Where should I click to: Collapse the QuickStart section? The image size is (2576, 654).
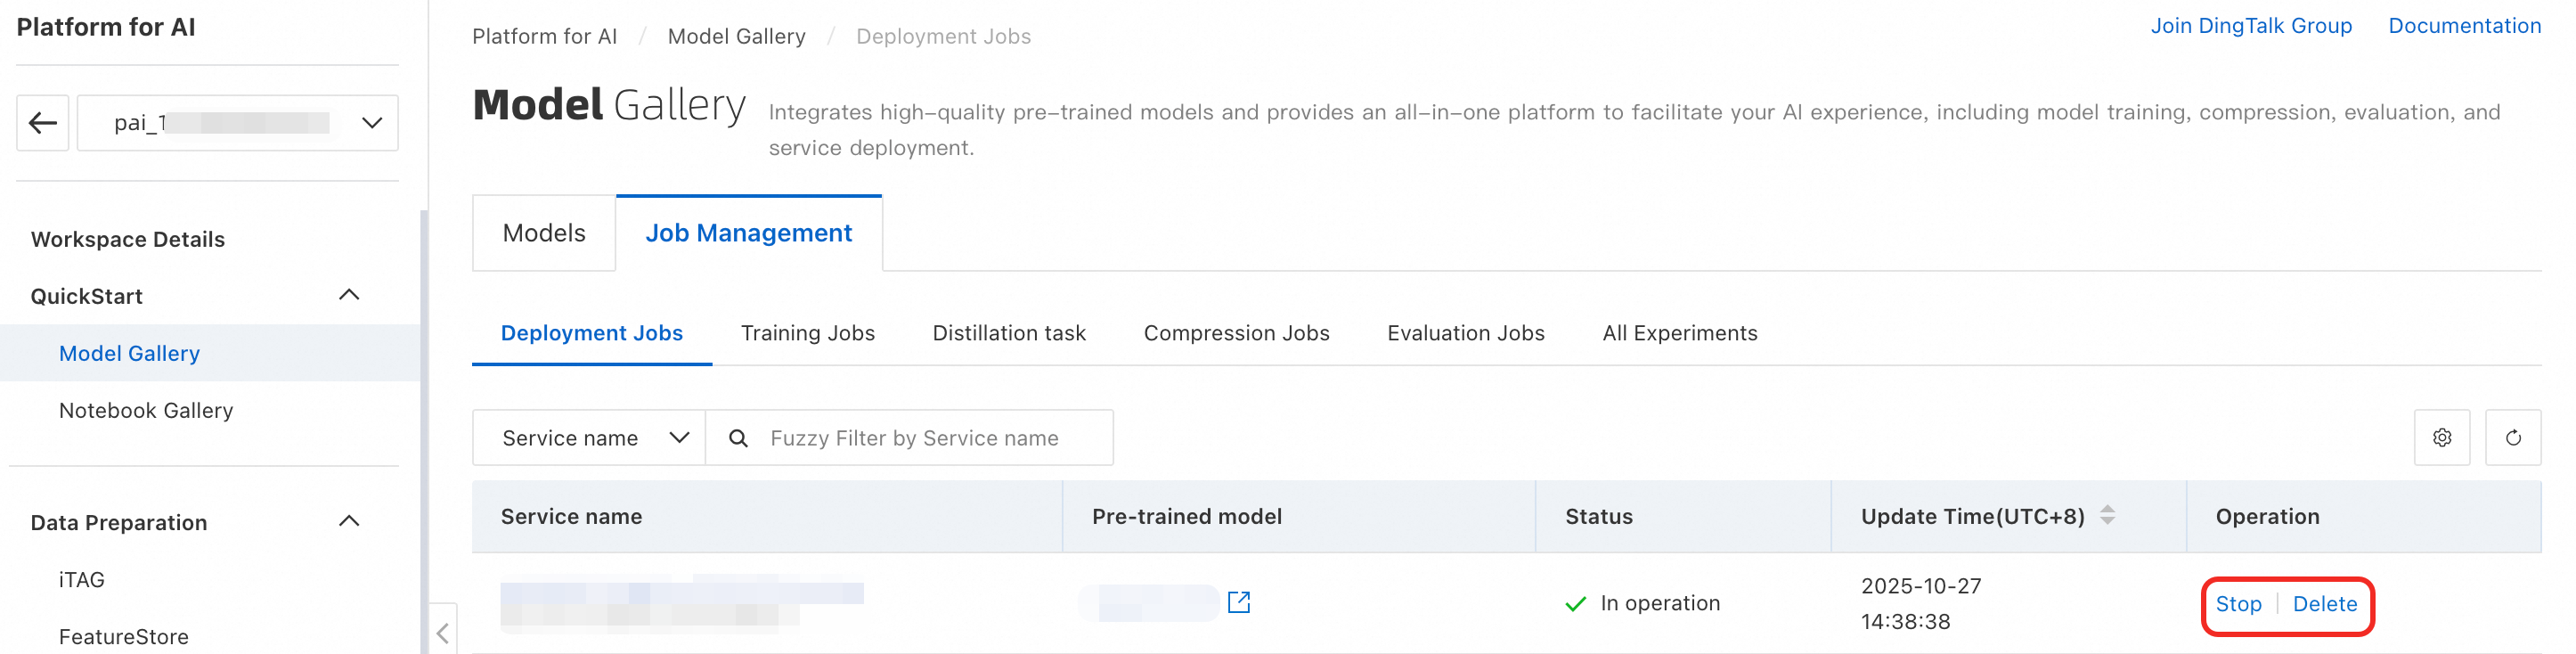pos(349,295)
